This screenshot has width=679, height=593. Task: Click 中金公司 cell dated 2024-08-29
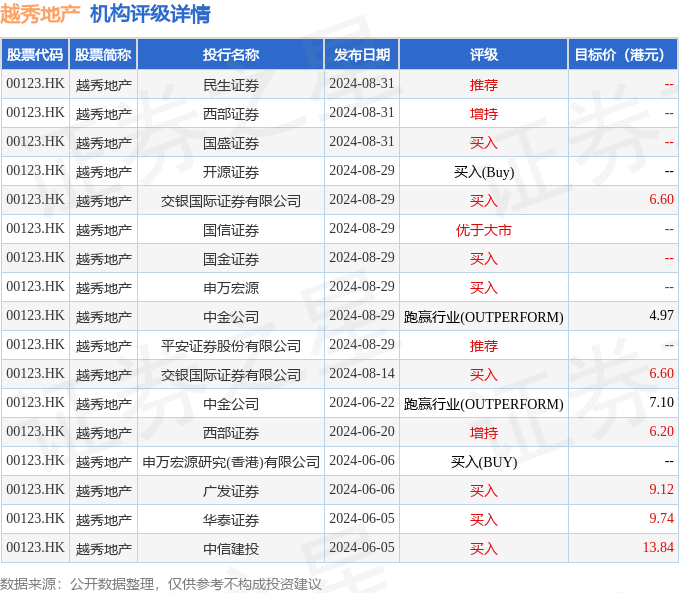231,317
